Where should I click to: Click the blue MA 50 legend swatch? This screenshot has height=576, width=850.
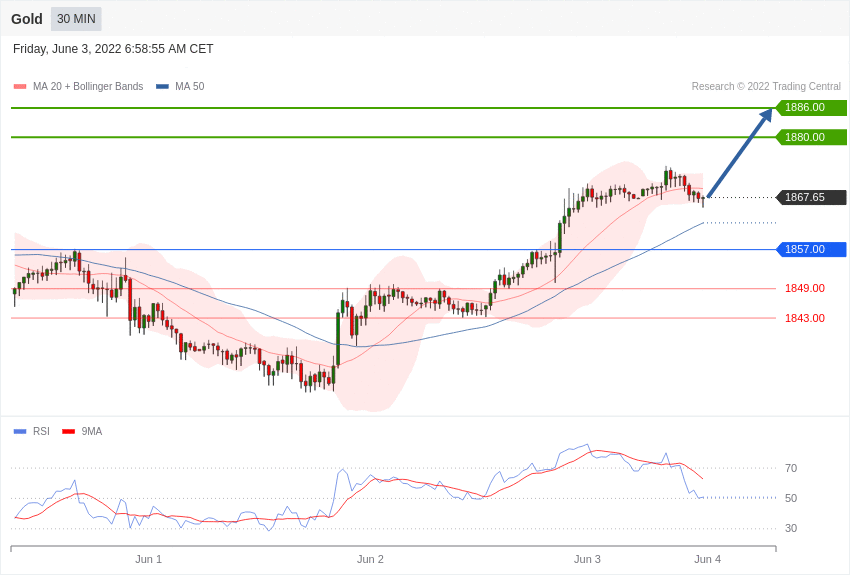click(x=162, y=87)
